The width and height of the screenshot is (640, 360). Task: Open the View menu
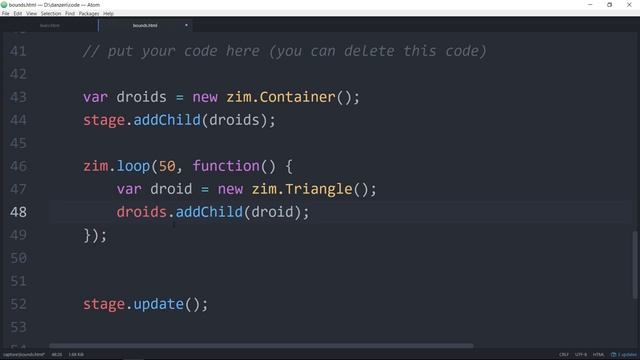(31, 13)
